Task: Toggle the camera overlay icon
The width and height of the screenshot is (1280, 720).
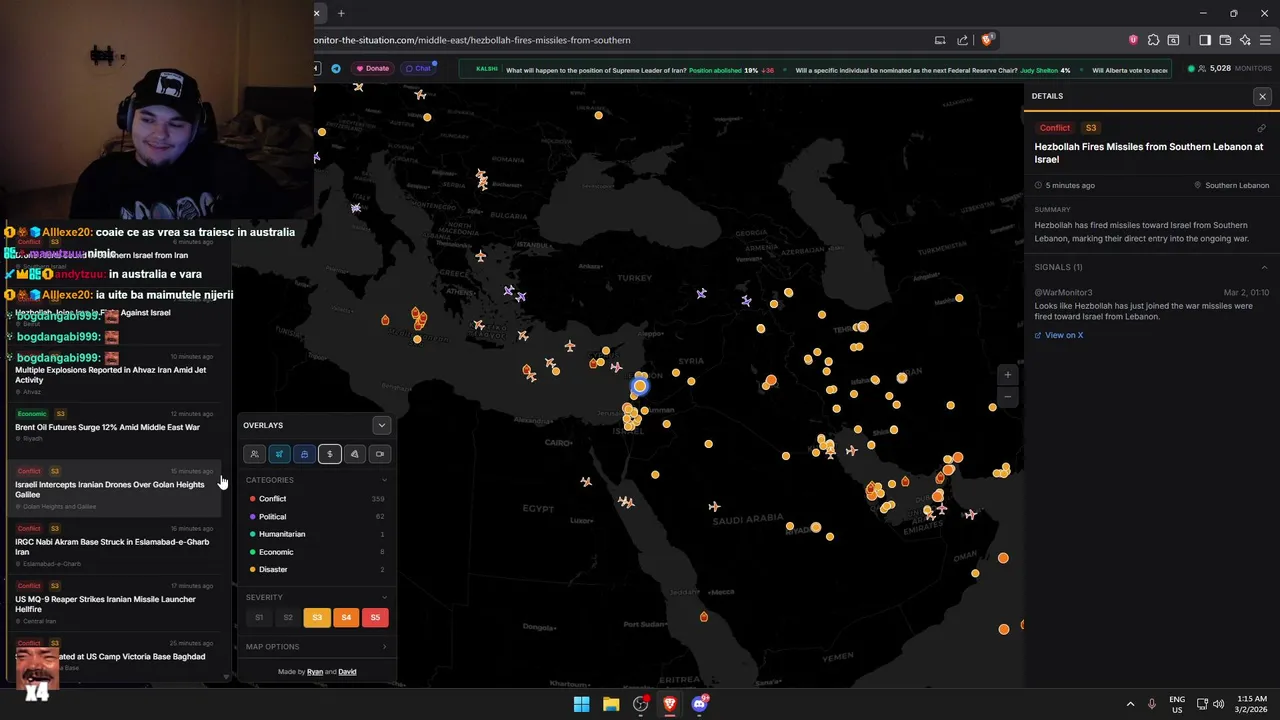Action: (x=379, y=454)
